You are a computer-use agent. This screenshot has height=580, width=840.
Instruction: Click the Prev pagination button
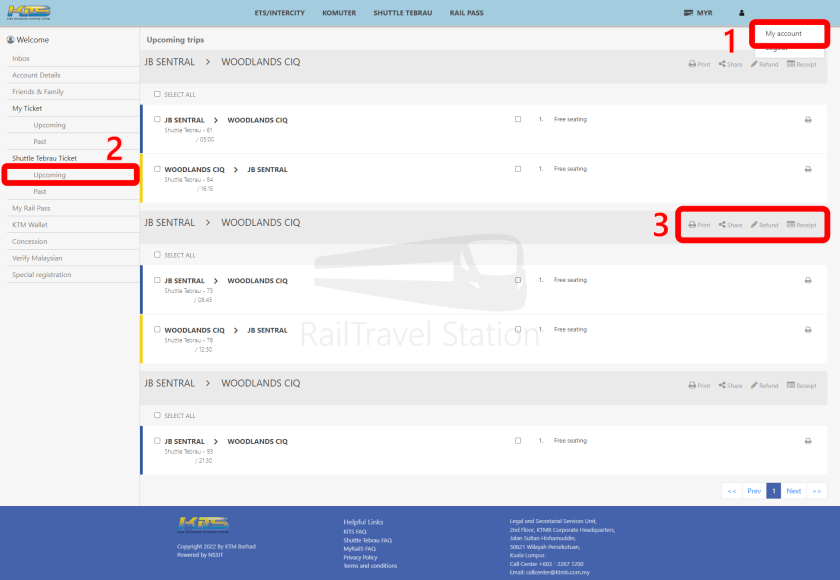click(x=754, y=491)
